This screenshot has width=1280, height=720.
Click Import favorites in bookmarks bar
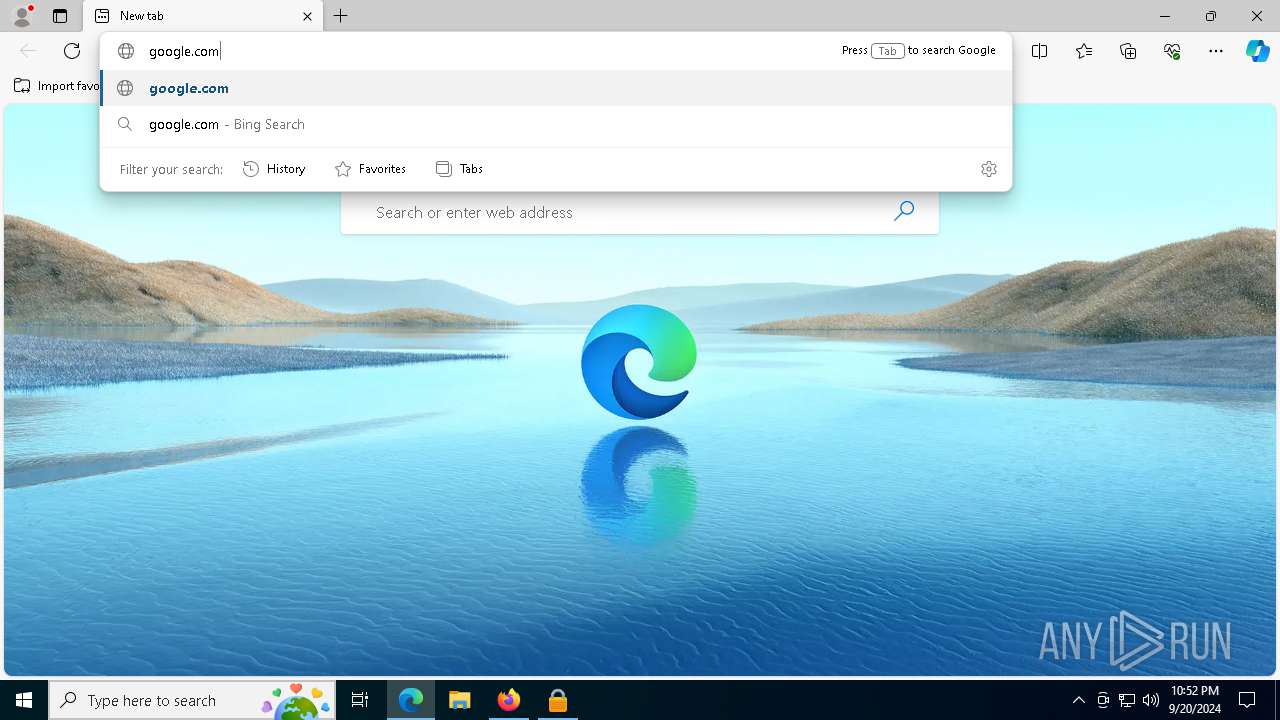pyautogui.click(x=57, y=86)
